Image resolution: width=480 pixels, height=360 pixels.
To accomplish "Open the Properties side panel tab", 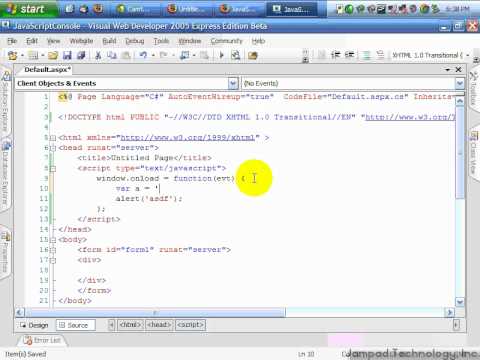I will (x=5, y=252).
